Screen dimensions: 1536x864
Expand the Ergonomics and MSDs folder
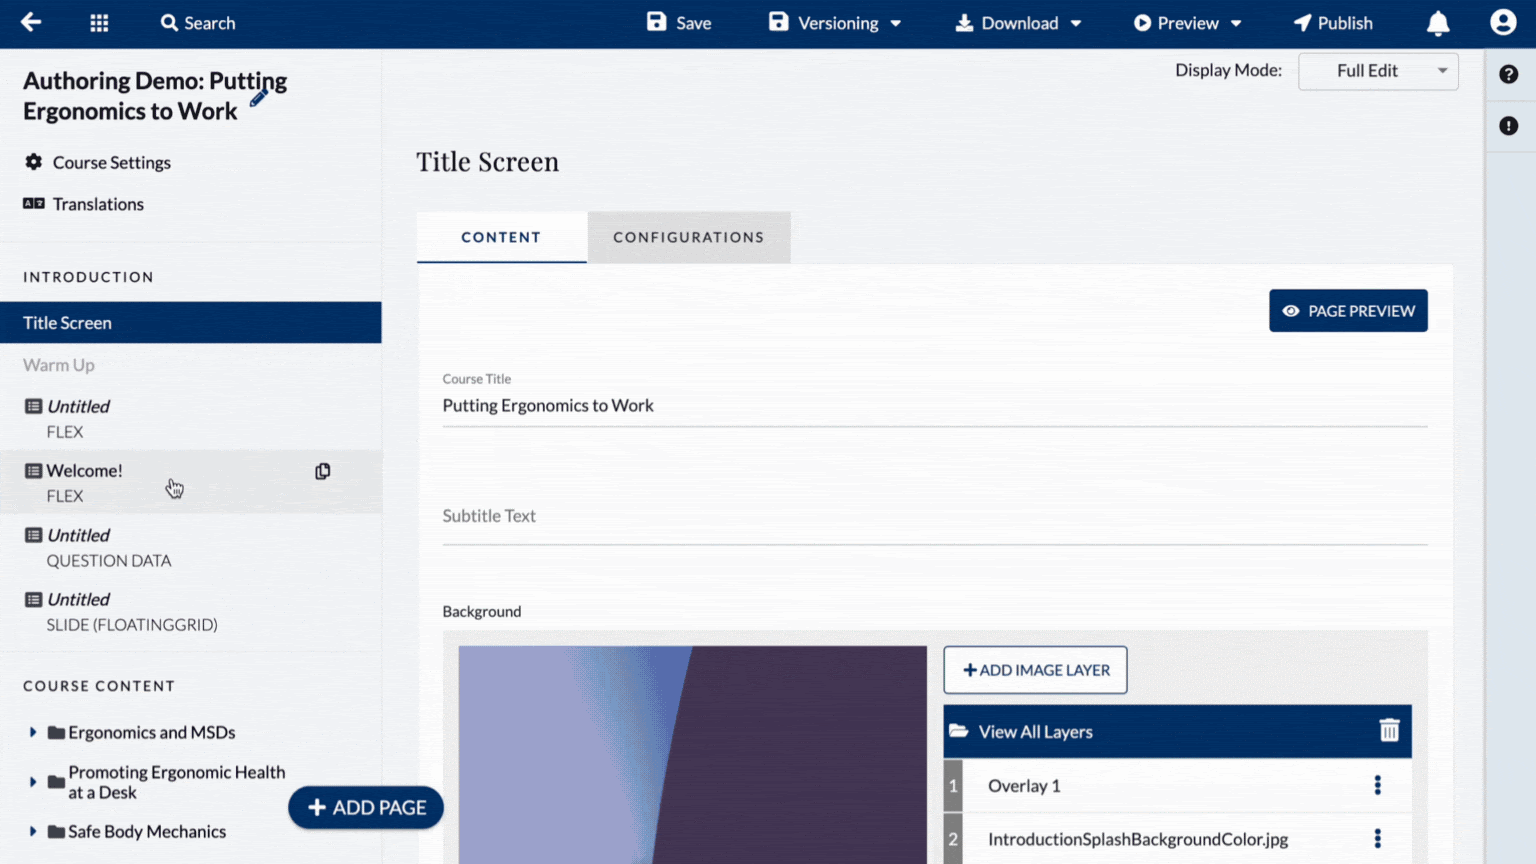[32, 732]
